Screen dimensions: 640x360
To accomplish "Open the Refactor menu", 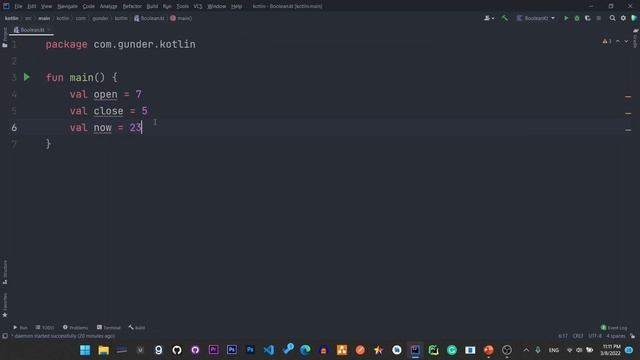I will pyautogui.click(x=132, y=6).
